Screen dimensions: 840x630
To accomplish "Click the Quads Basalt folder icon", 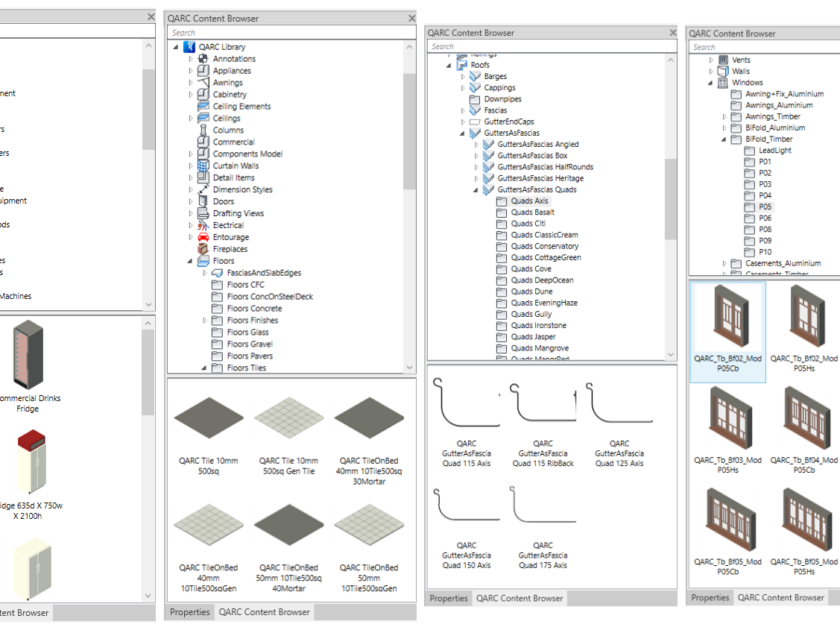I will point(502,213).
